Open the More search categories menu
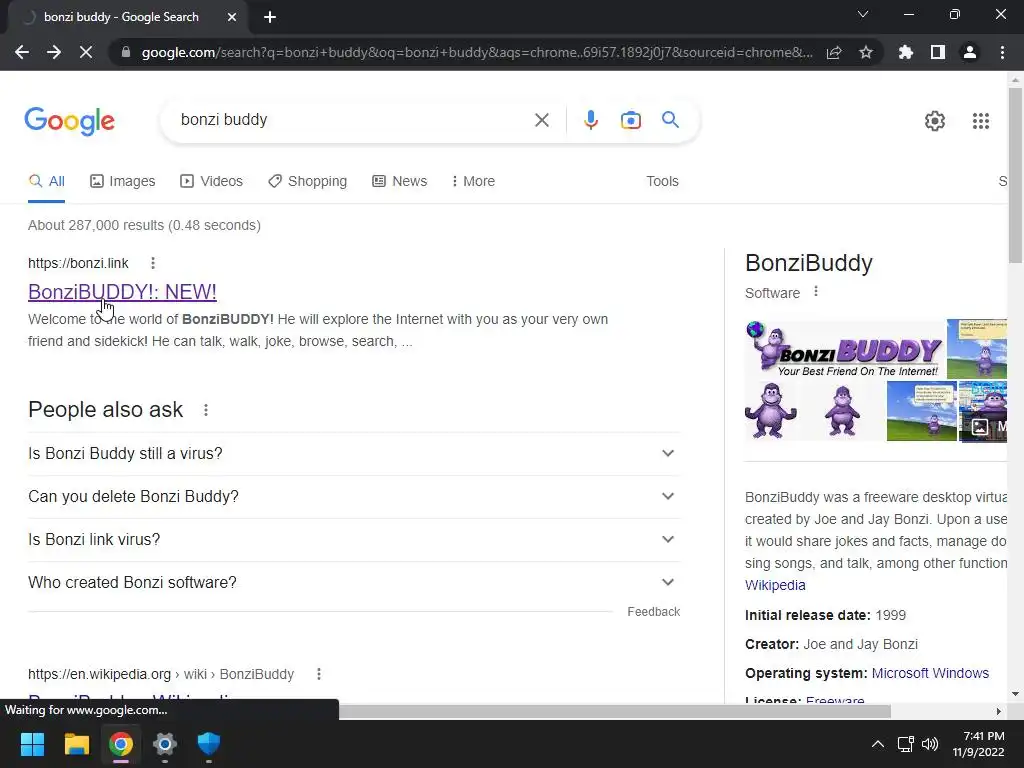 tap(473, 182)
